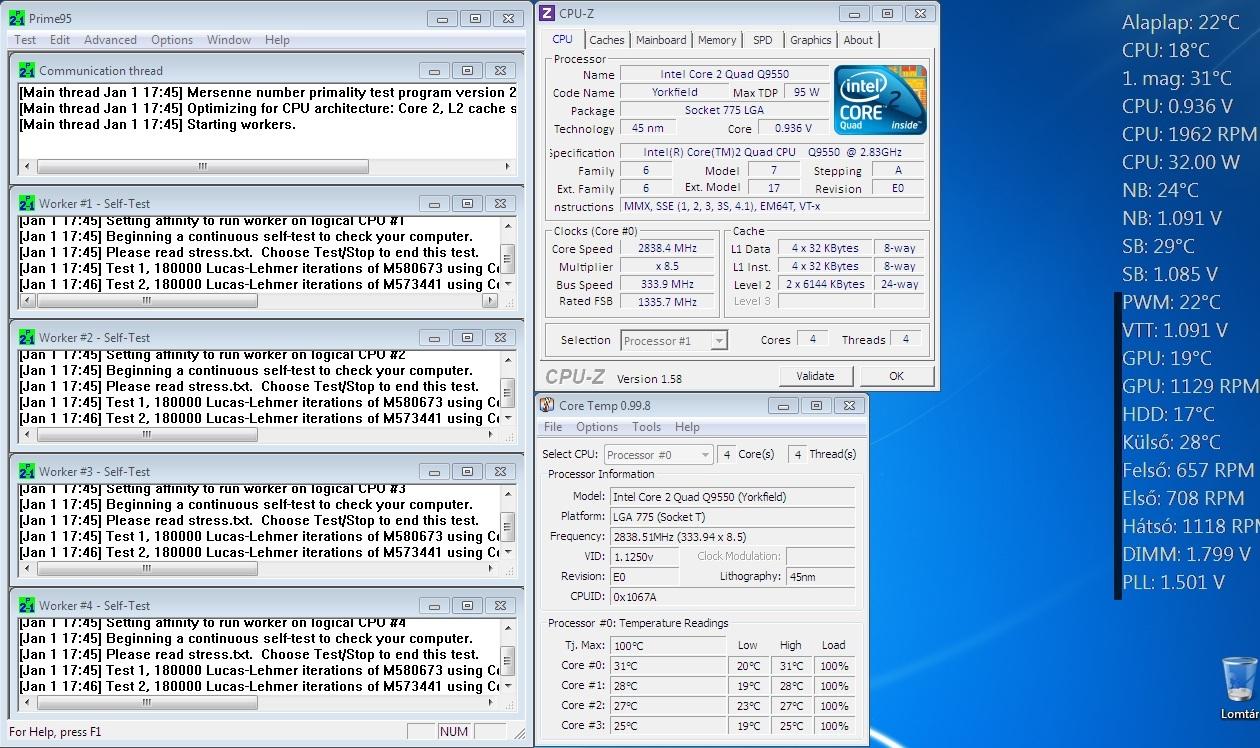Click the Worker #2 Self-Test window icon
Screen dimensions: 1260x748
[28, 337]
